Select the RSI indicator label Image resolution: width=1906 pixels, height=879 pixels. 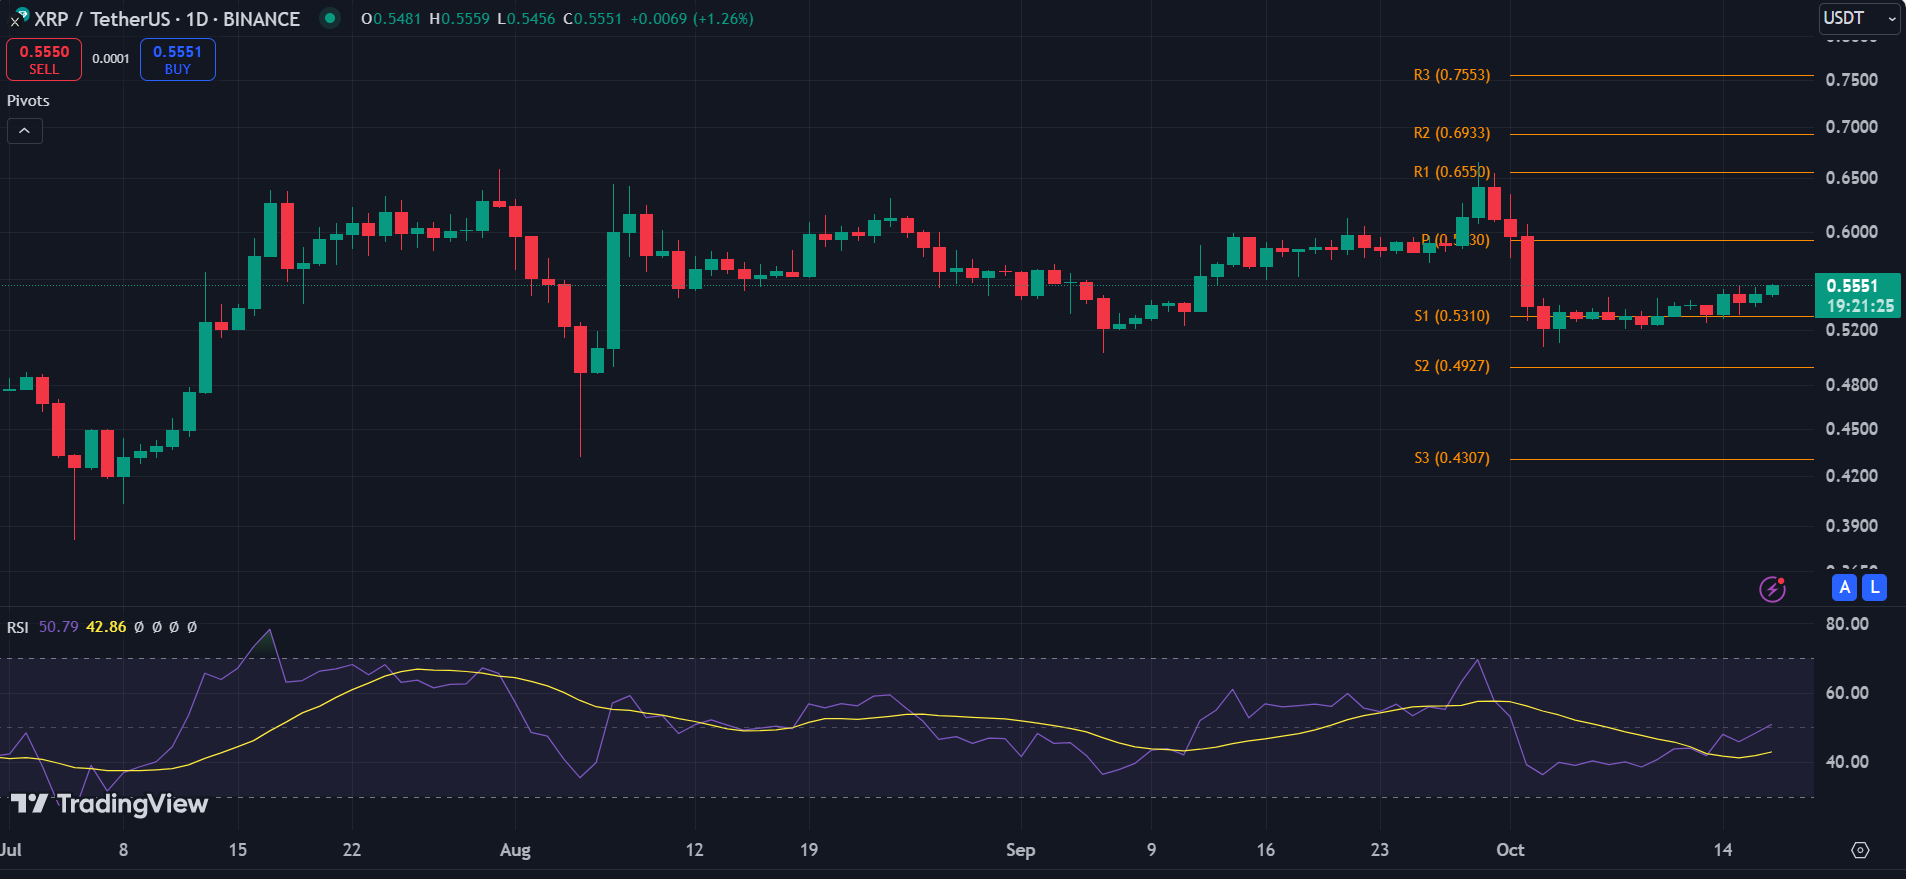(18, 627)
